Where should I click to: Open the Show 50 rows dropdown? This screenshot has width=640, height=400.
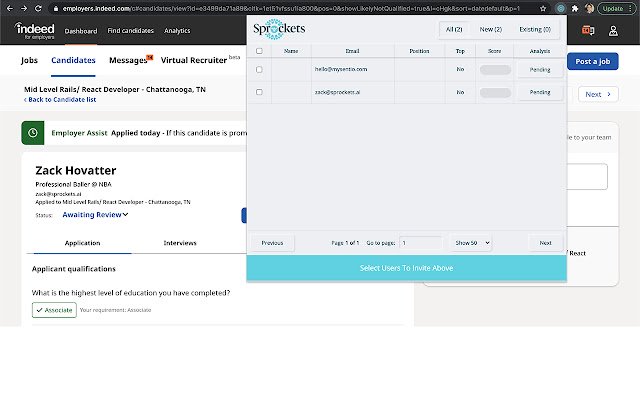pyautogui.click(x=472, y=243)
